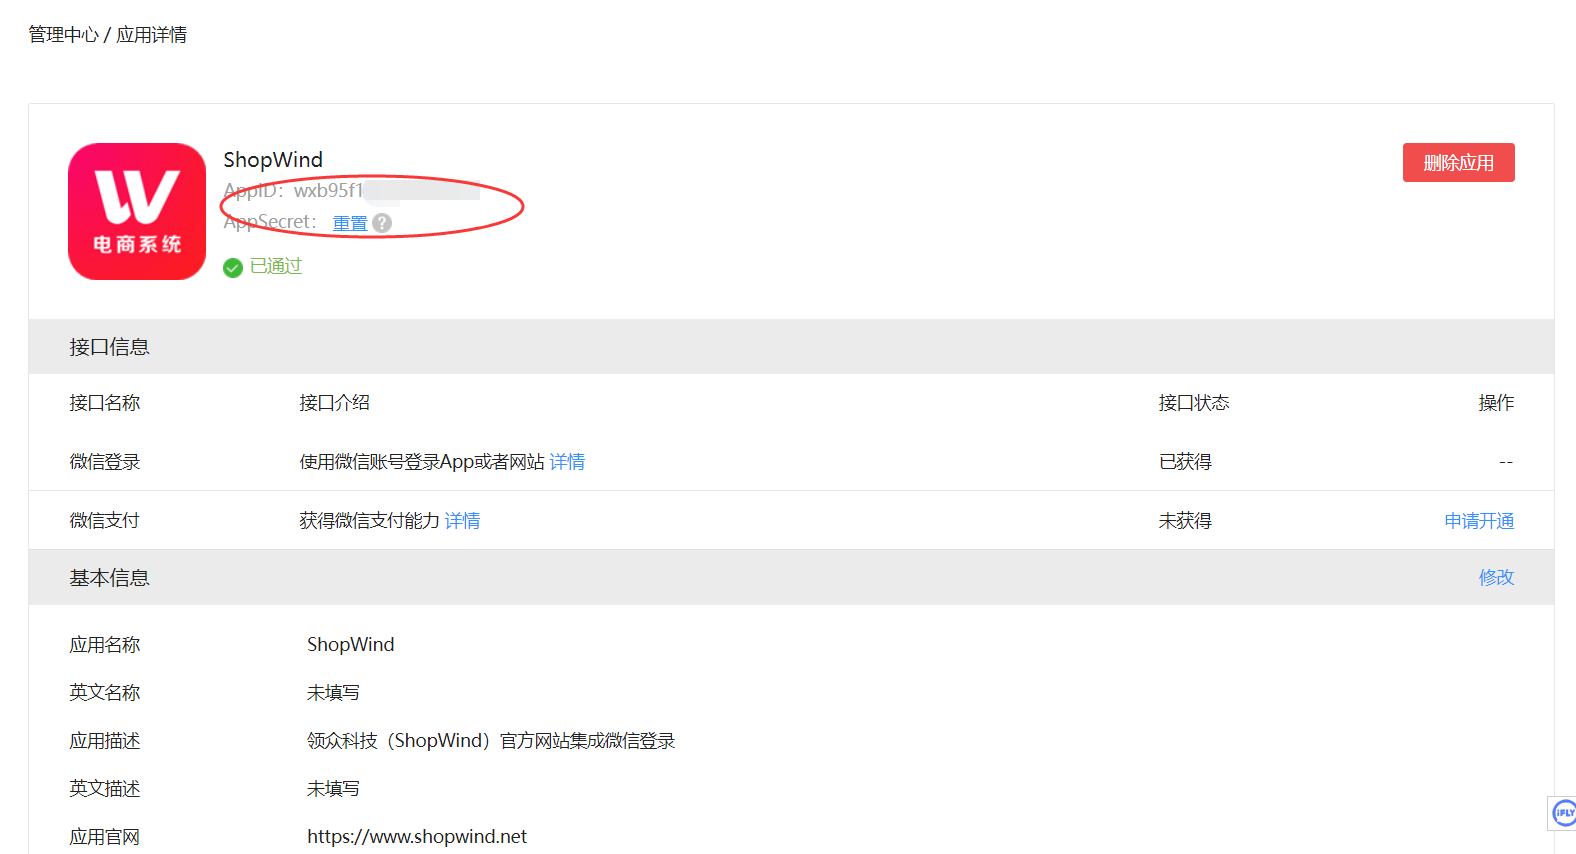
Task: Click the 应用名称 value ShopWind
Action: [x=351, y=645]
